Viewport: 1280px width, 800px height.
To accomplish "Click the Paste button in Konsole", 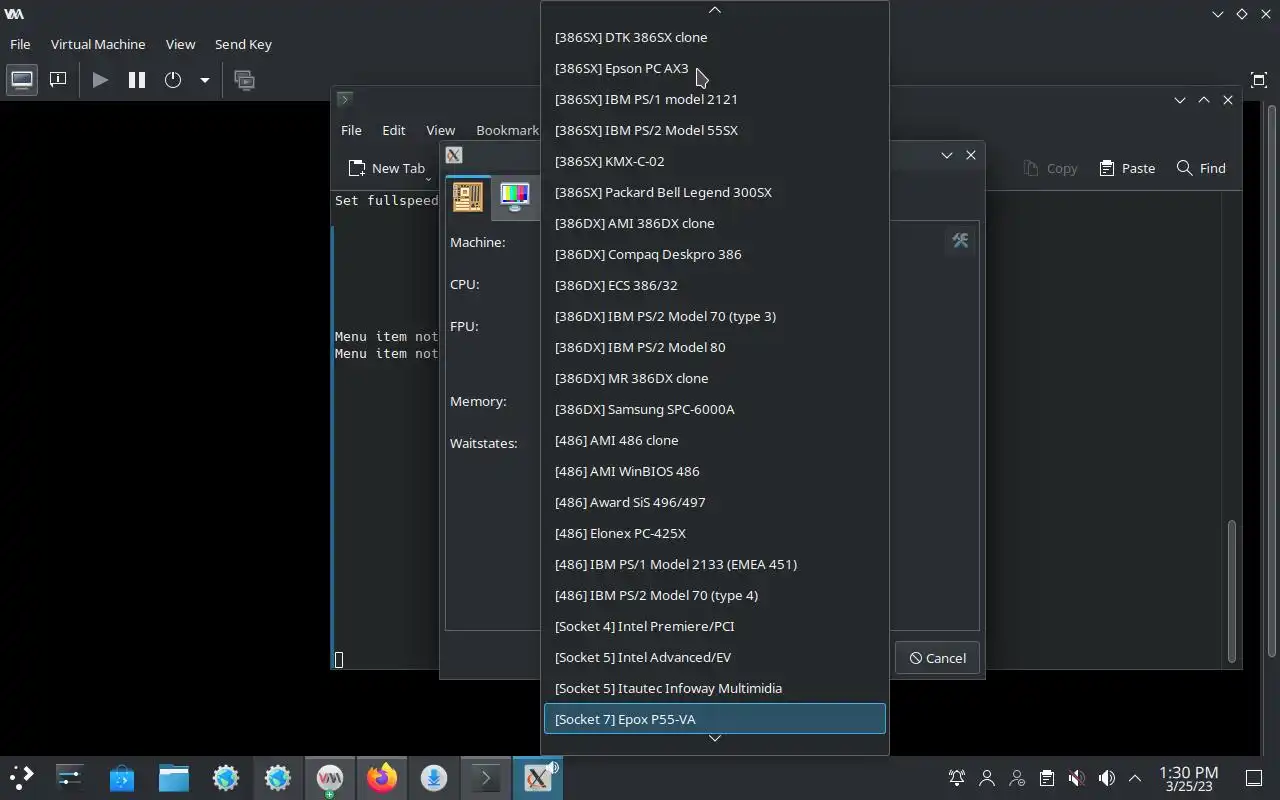I will [x=1127, y=168].
